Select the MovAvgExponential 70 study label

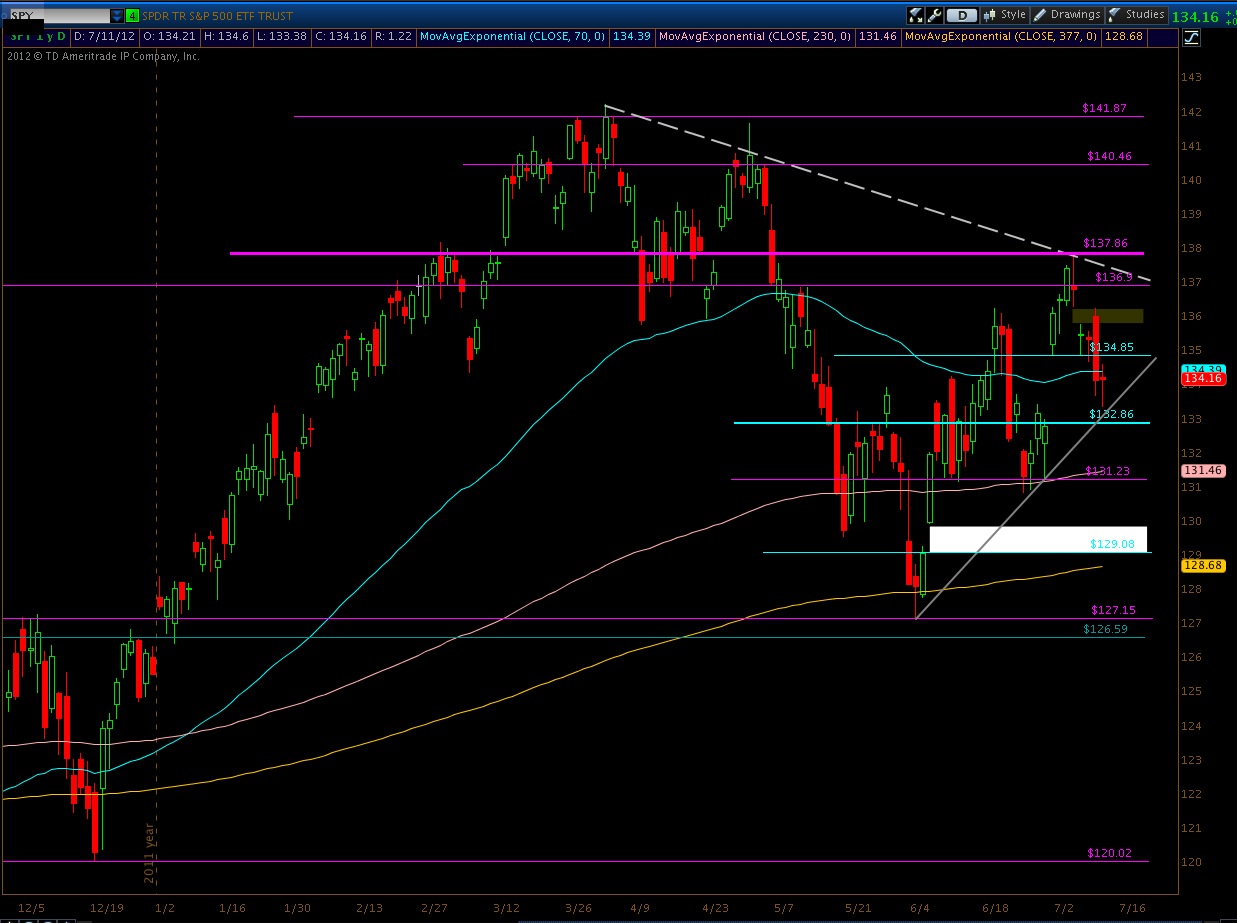pyautogui.click(x=513, y=36)
